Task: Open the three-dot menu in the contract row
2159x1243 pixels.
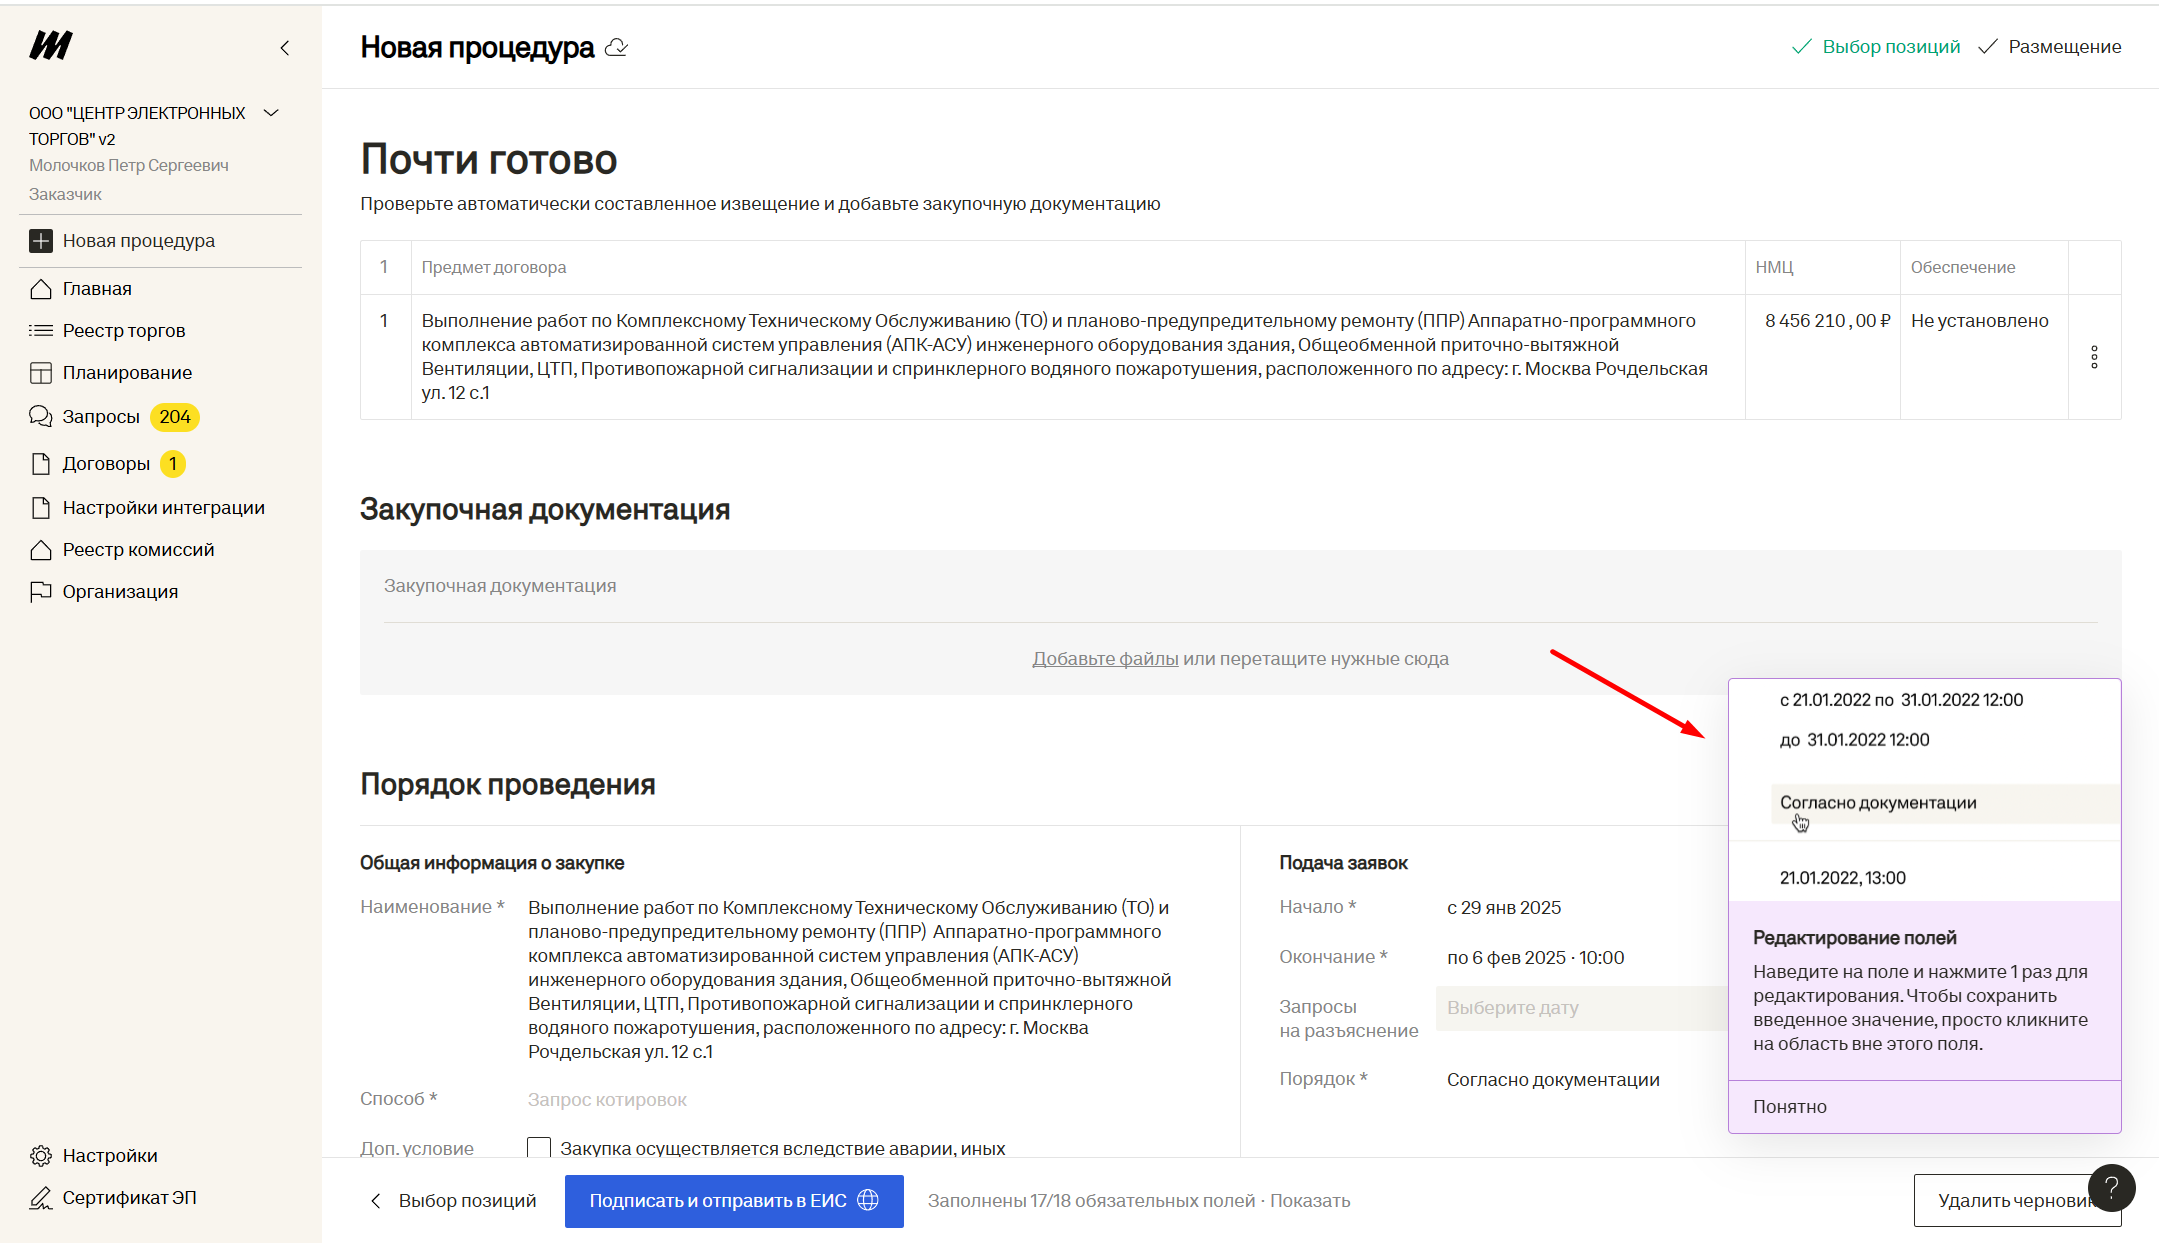Action: [2094, 357]
